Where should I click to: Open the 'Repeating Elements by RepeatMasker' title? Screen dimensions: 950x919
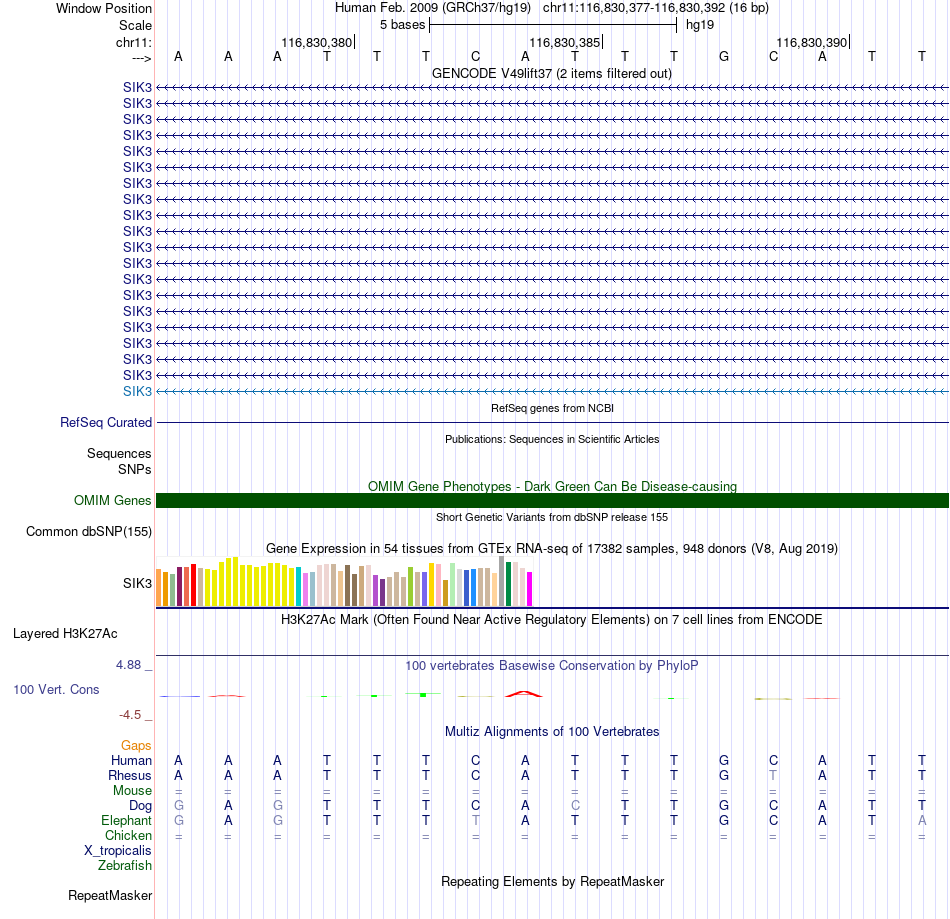point(552,881)
